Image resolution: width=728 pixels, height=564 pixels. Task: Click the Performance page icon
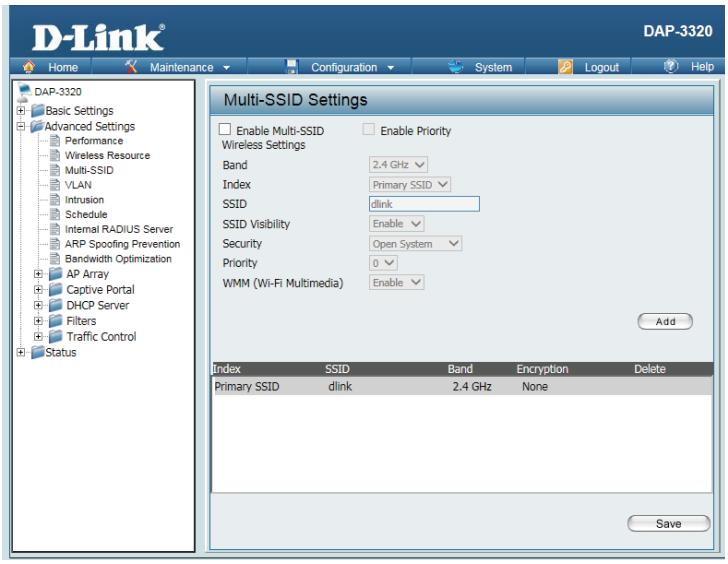pyautogui.click(x=55, y=140)
